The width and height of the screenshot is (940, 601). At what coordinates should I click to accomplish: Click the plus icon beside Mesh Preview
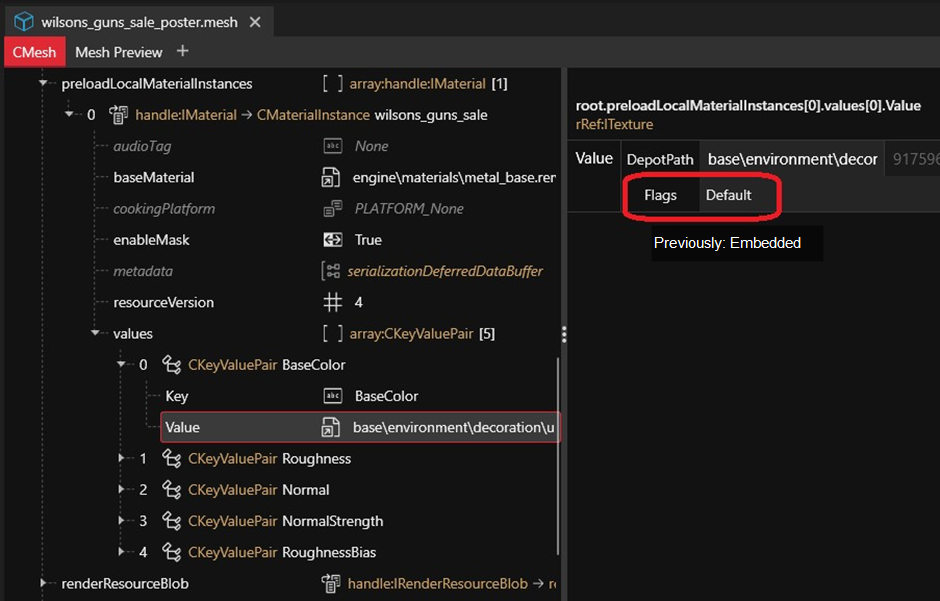182,51
